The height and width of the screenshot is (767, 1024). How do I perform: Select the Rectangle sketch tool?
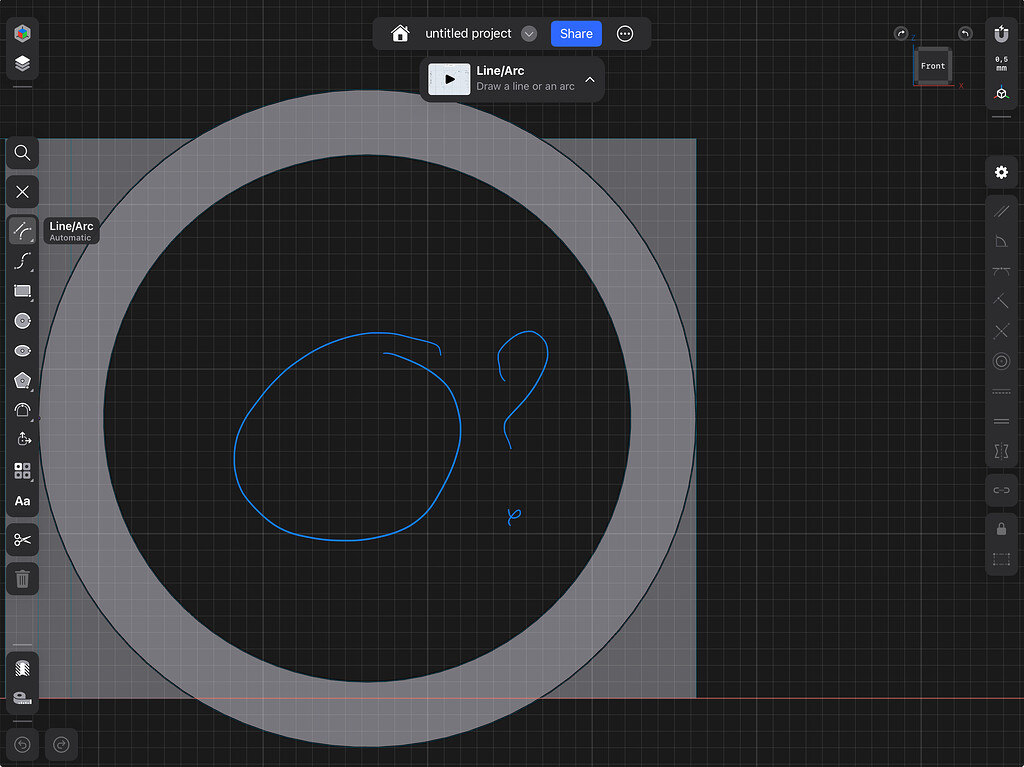point(22,291)
